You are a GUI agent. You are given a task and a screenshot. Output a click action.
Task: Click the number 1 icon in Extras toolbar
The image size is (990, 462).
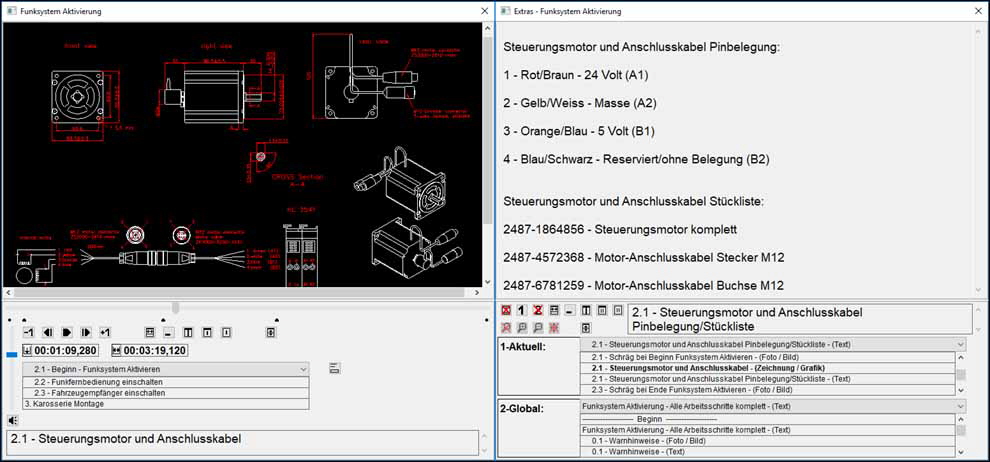point(521,312)
